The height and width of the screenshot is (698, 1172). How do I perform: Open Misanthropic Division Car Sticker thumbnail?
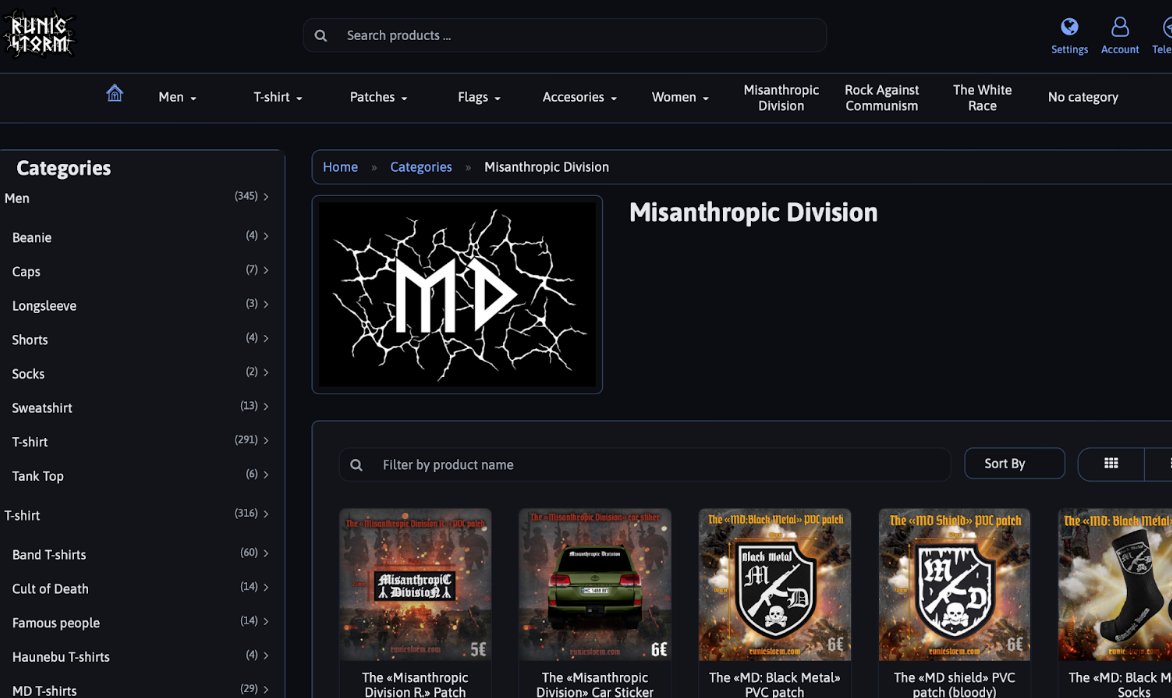point(595,584)
